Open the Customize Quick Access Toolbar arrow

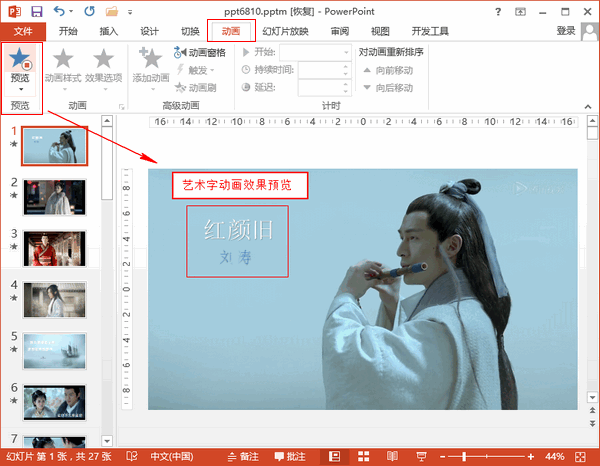pos(130,12)
